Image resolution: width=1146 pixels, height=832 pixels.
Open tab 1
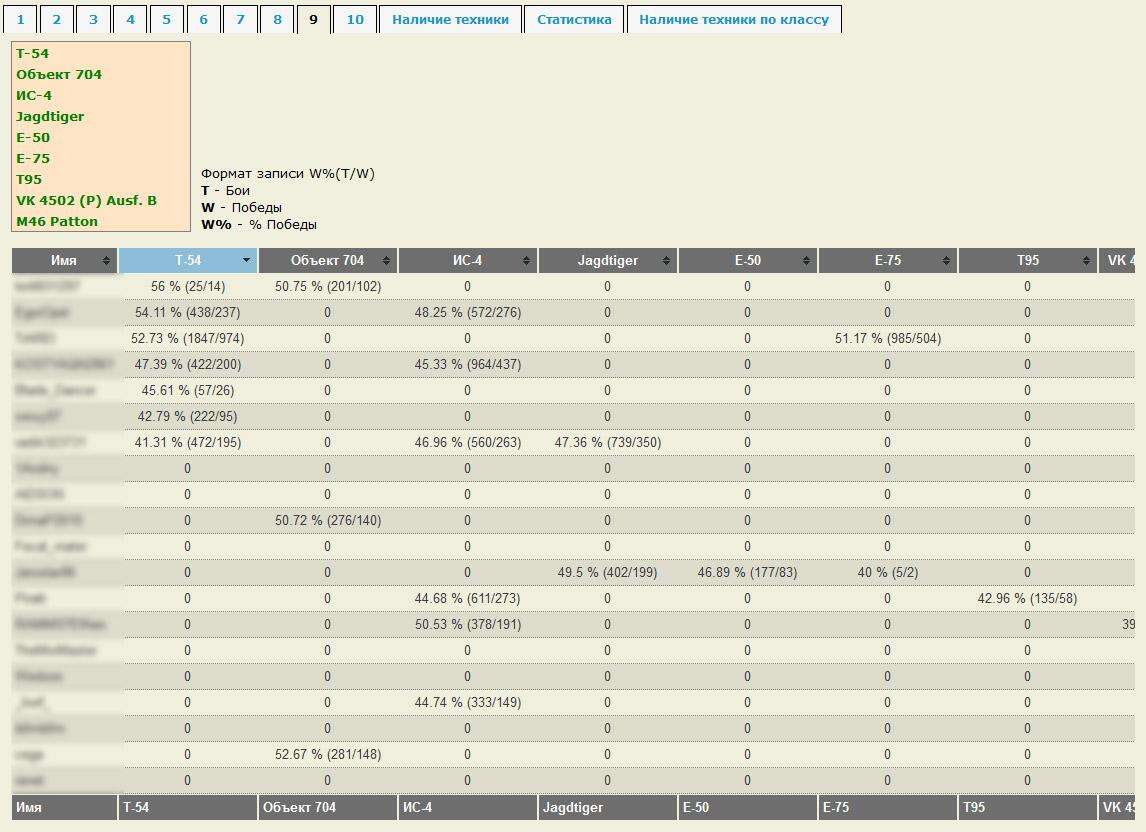pos(20,20)
